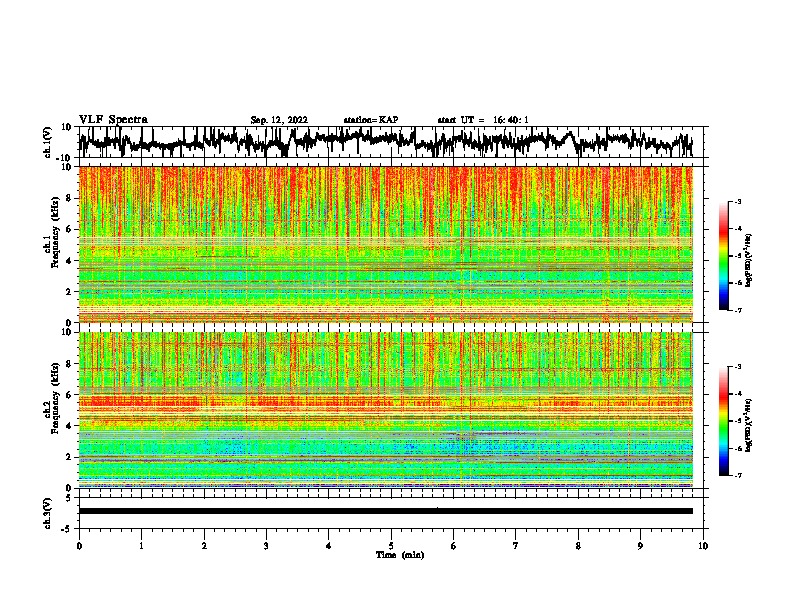Screen dimensions: 792x612
Task: Click the -3 label on ch.1 colorbar
Action: 738,202
